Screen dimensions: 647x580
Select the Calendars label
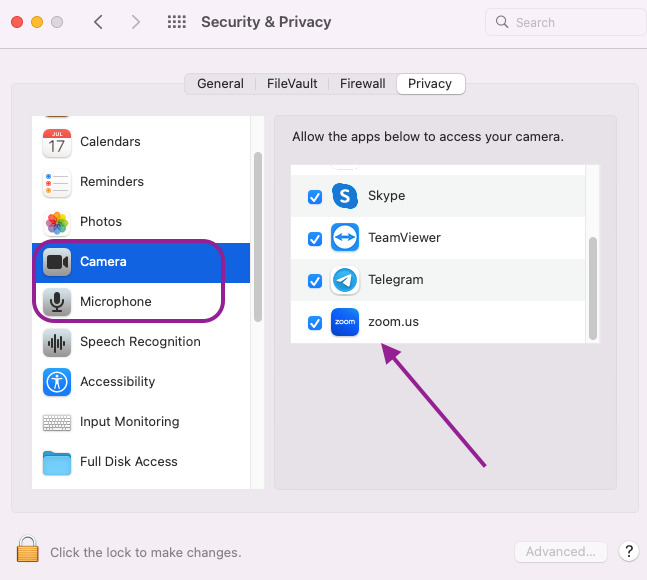[x=110, y=142]
